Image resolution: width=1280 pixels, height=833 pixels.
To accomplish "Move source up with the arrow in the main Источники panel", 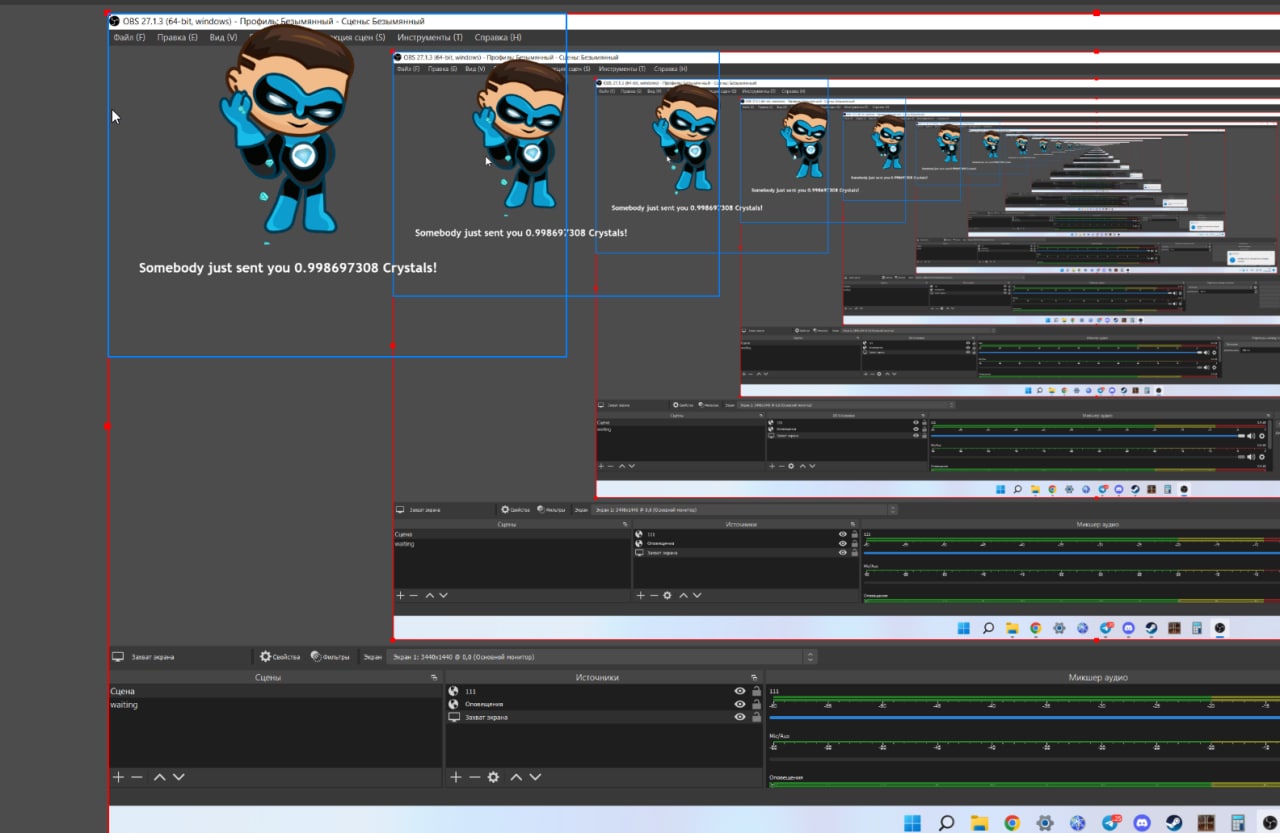I will (516, 777).
